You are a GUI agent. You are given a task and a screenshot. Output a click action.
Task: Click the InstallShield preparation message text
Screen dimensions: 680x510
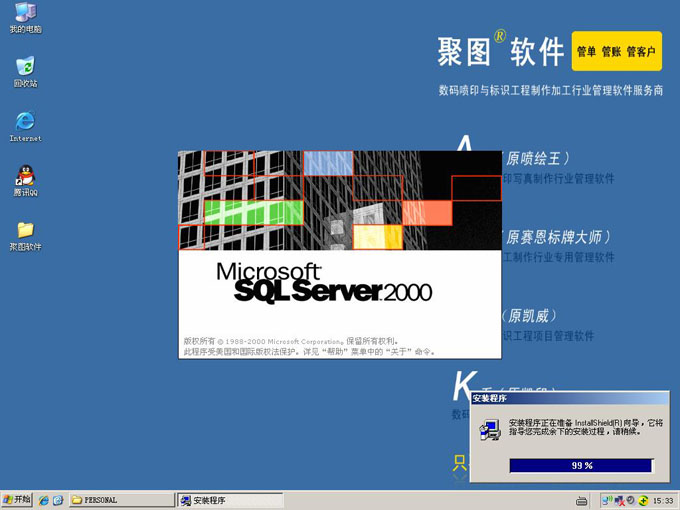pyautogui.click(x=585, y=427)
